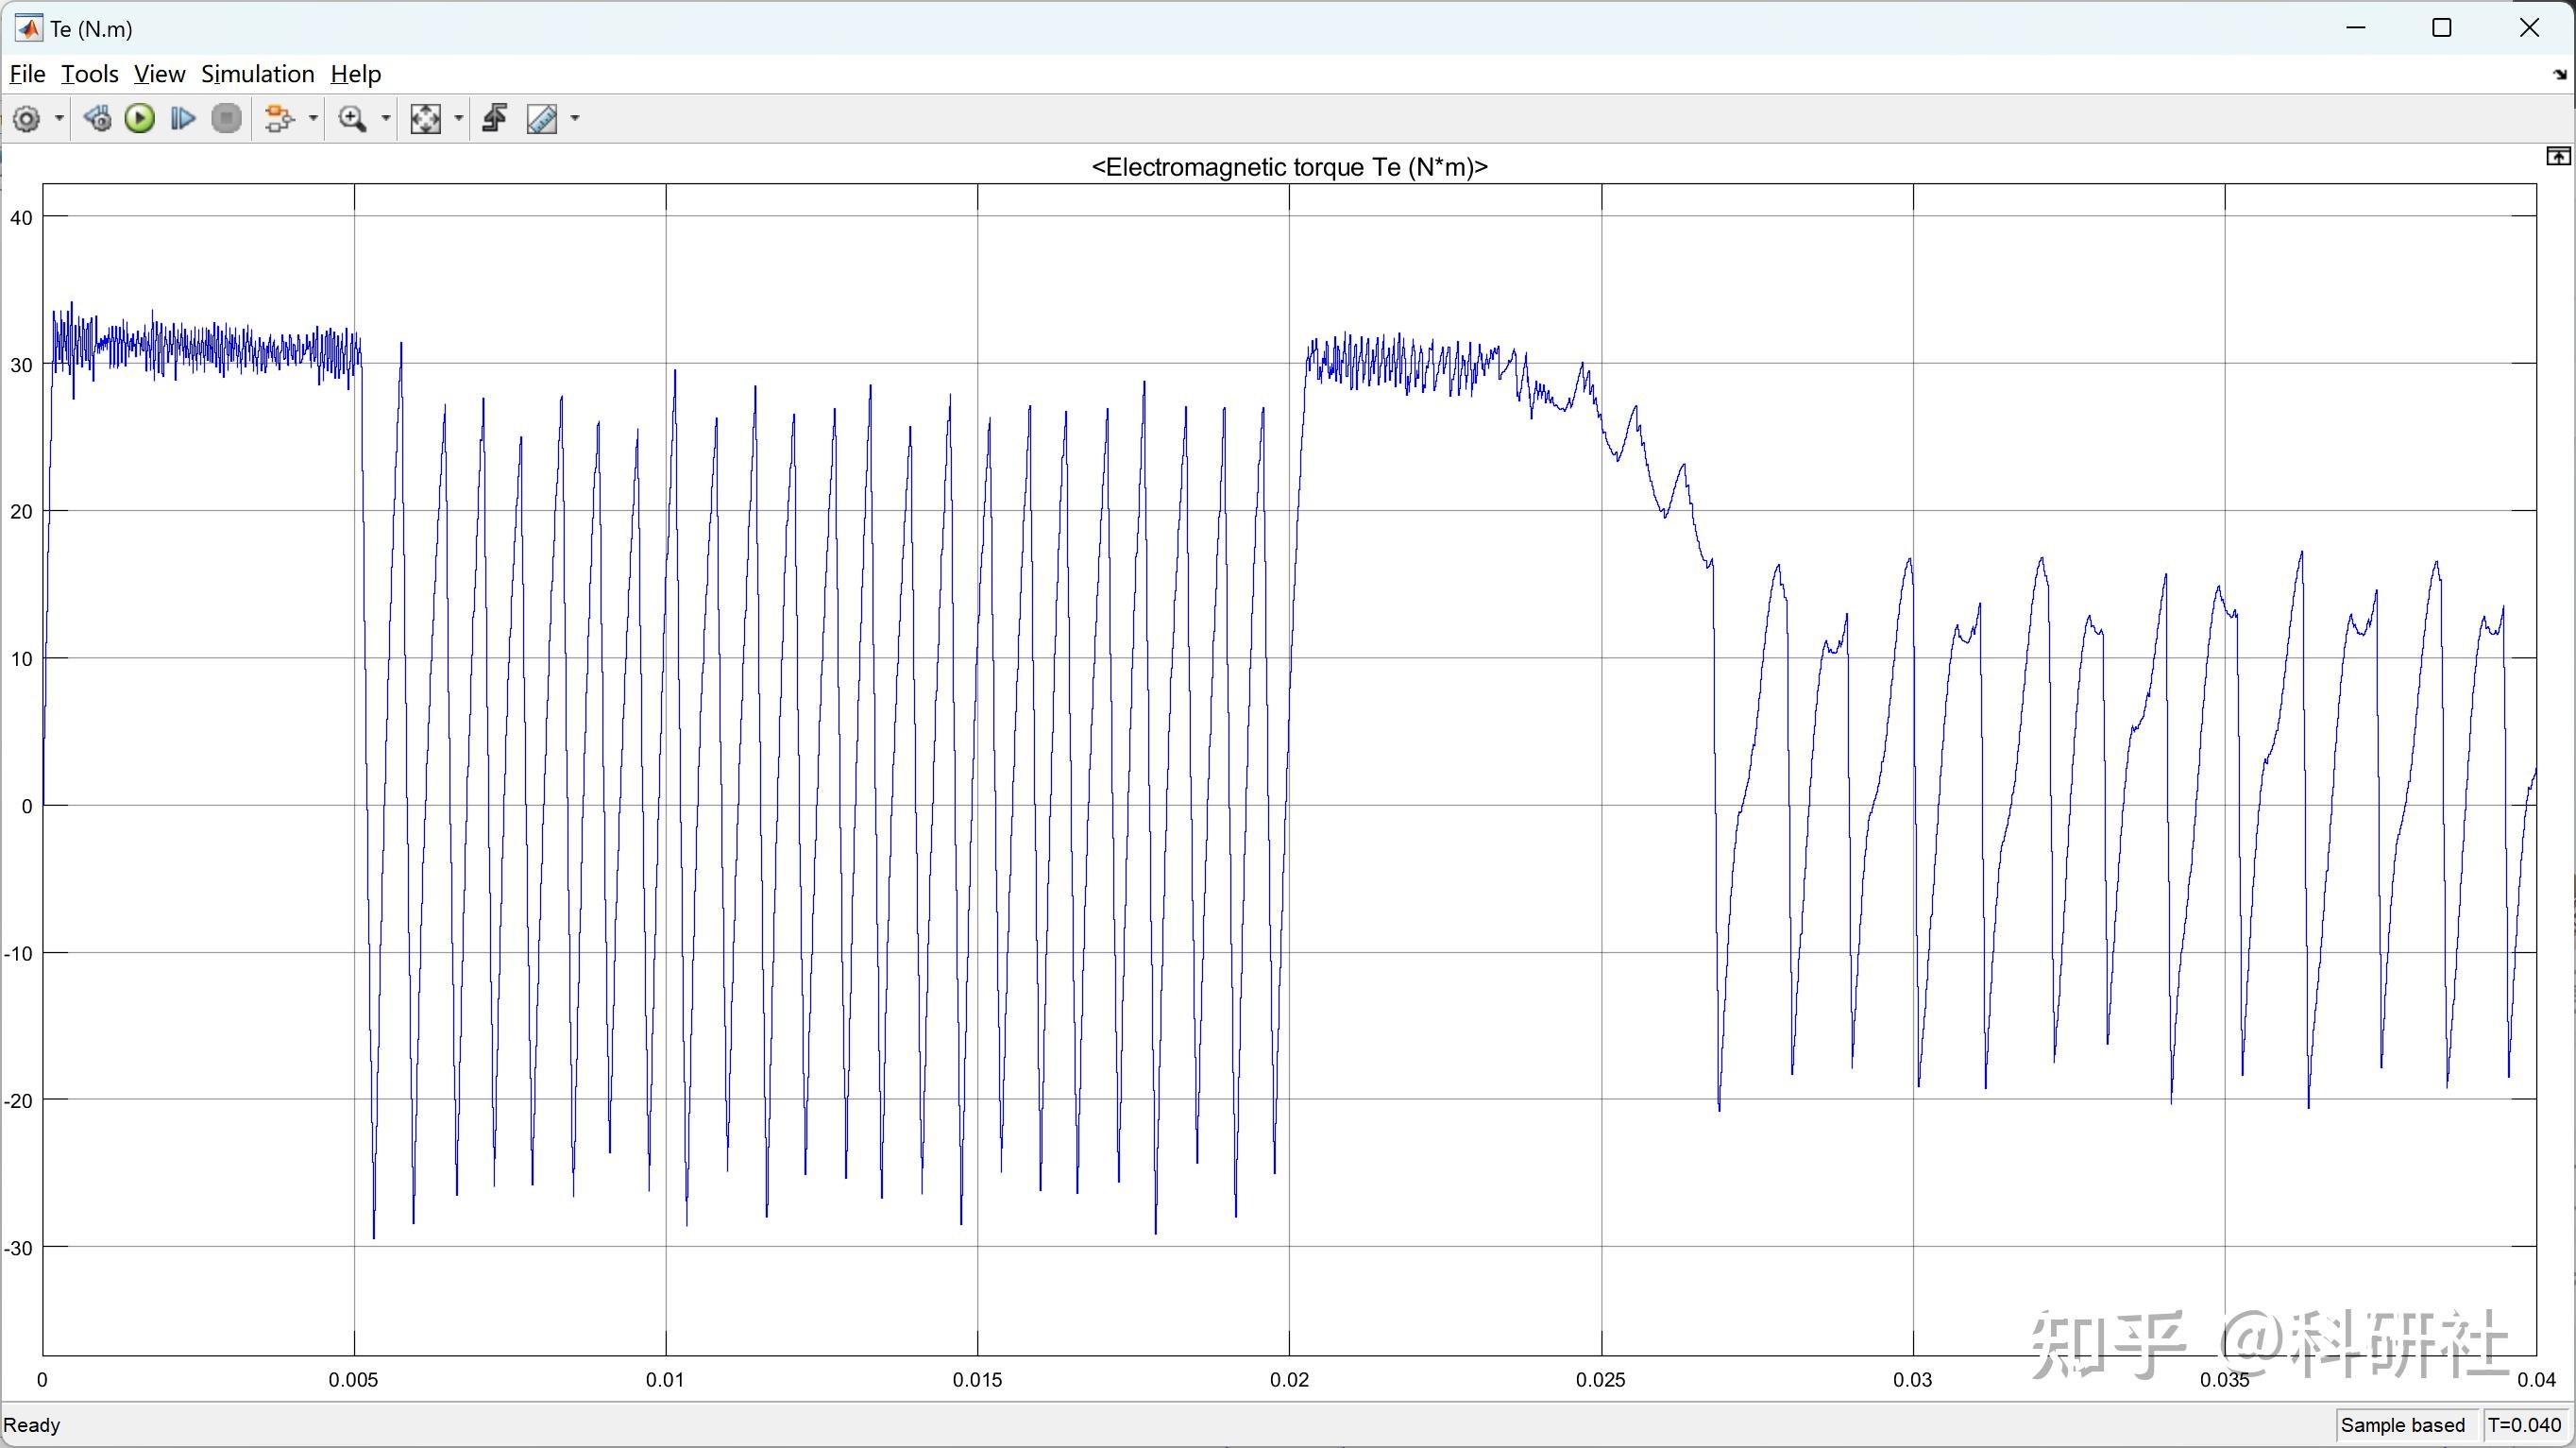Expand measurements ruler dropdown arrow
The width and height of the screenshot is (2576, 1448).
pyautogui.click(x=575, y=119)
